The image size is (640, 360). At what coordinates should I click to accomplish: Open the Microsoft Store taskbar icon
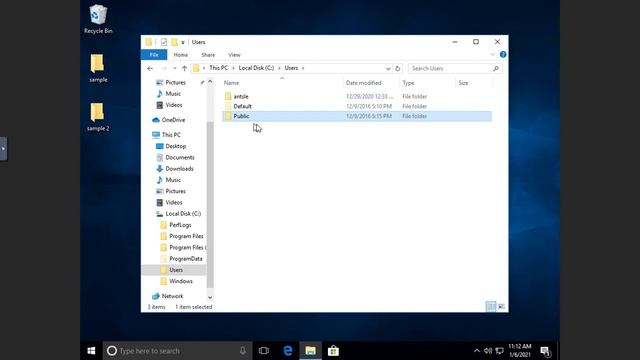pos(333,351)
